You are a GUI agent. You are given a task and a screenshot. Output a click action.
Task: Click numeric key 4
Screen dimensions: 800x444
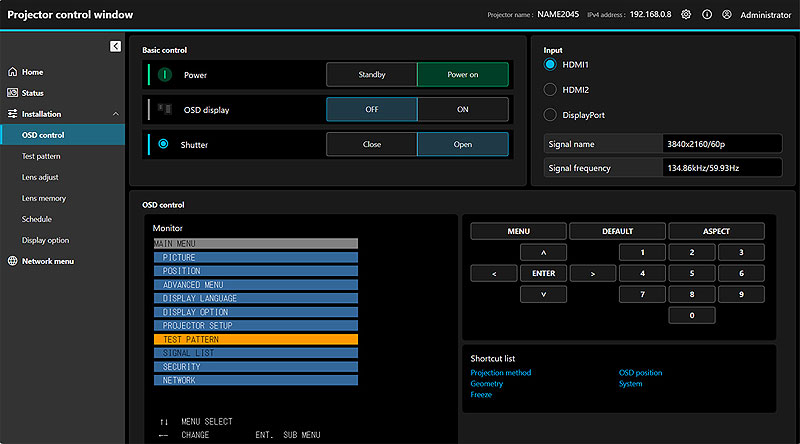642,274
